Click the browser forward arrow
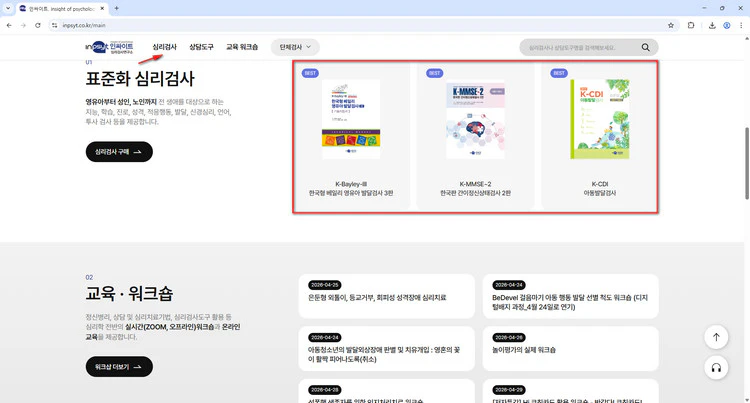The width and height of the screenshot is (750, 403). (x=23, y=25)
